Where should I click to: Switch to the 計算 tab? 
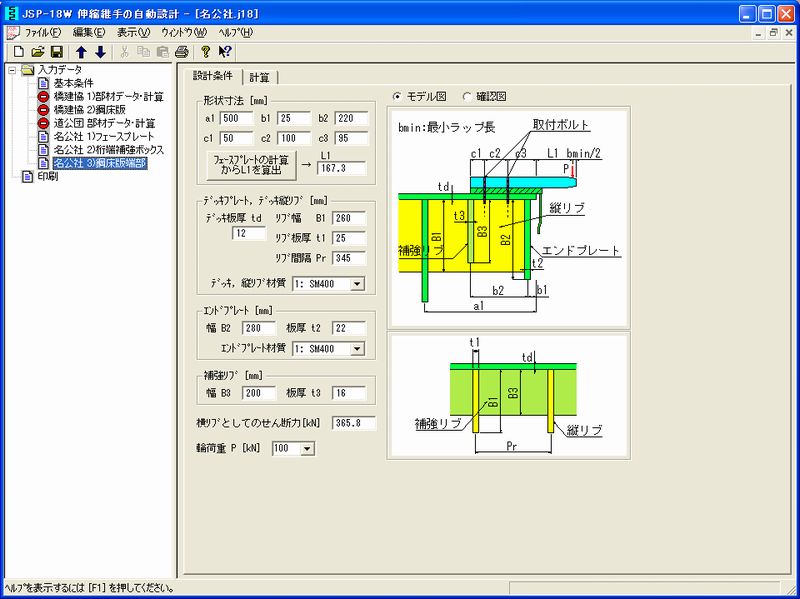click(260, 77)
